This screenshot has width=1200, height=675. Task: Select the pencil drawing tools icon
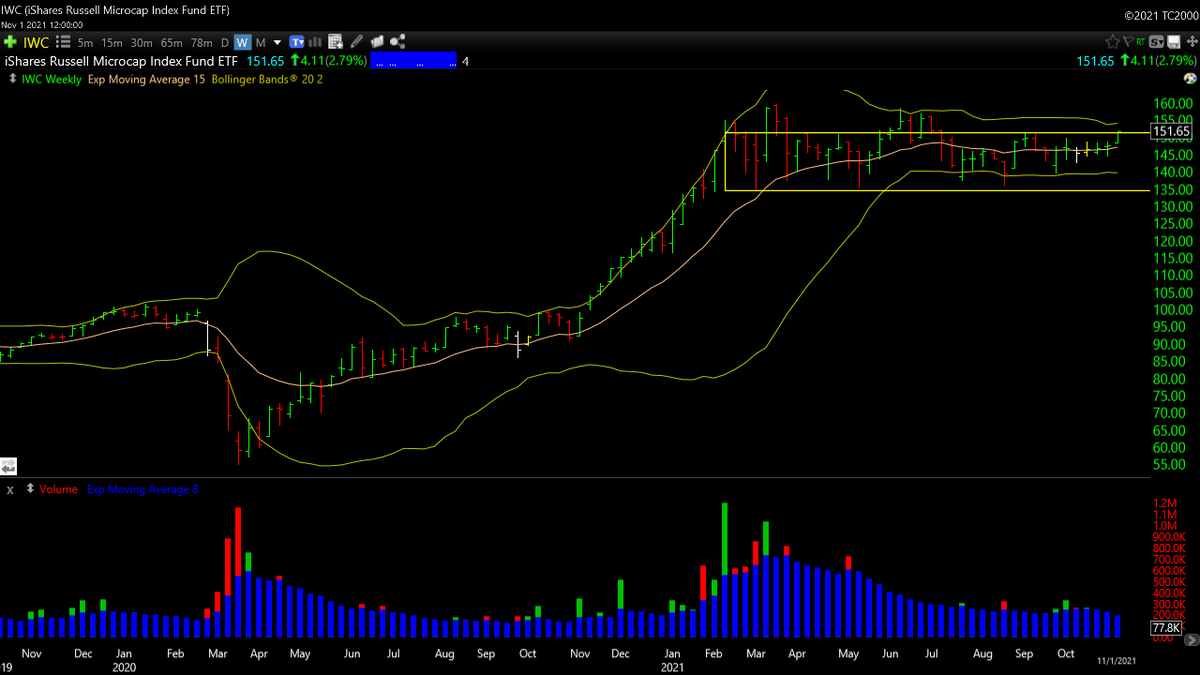tap(356, 42)
